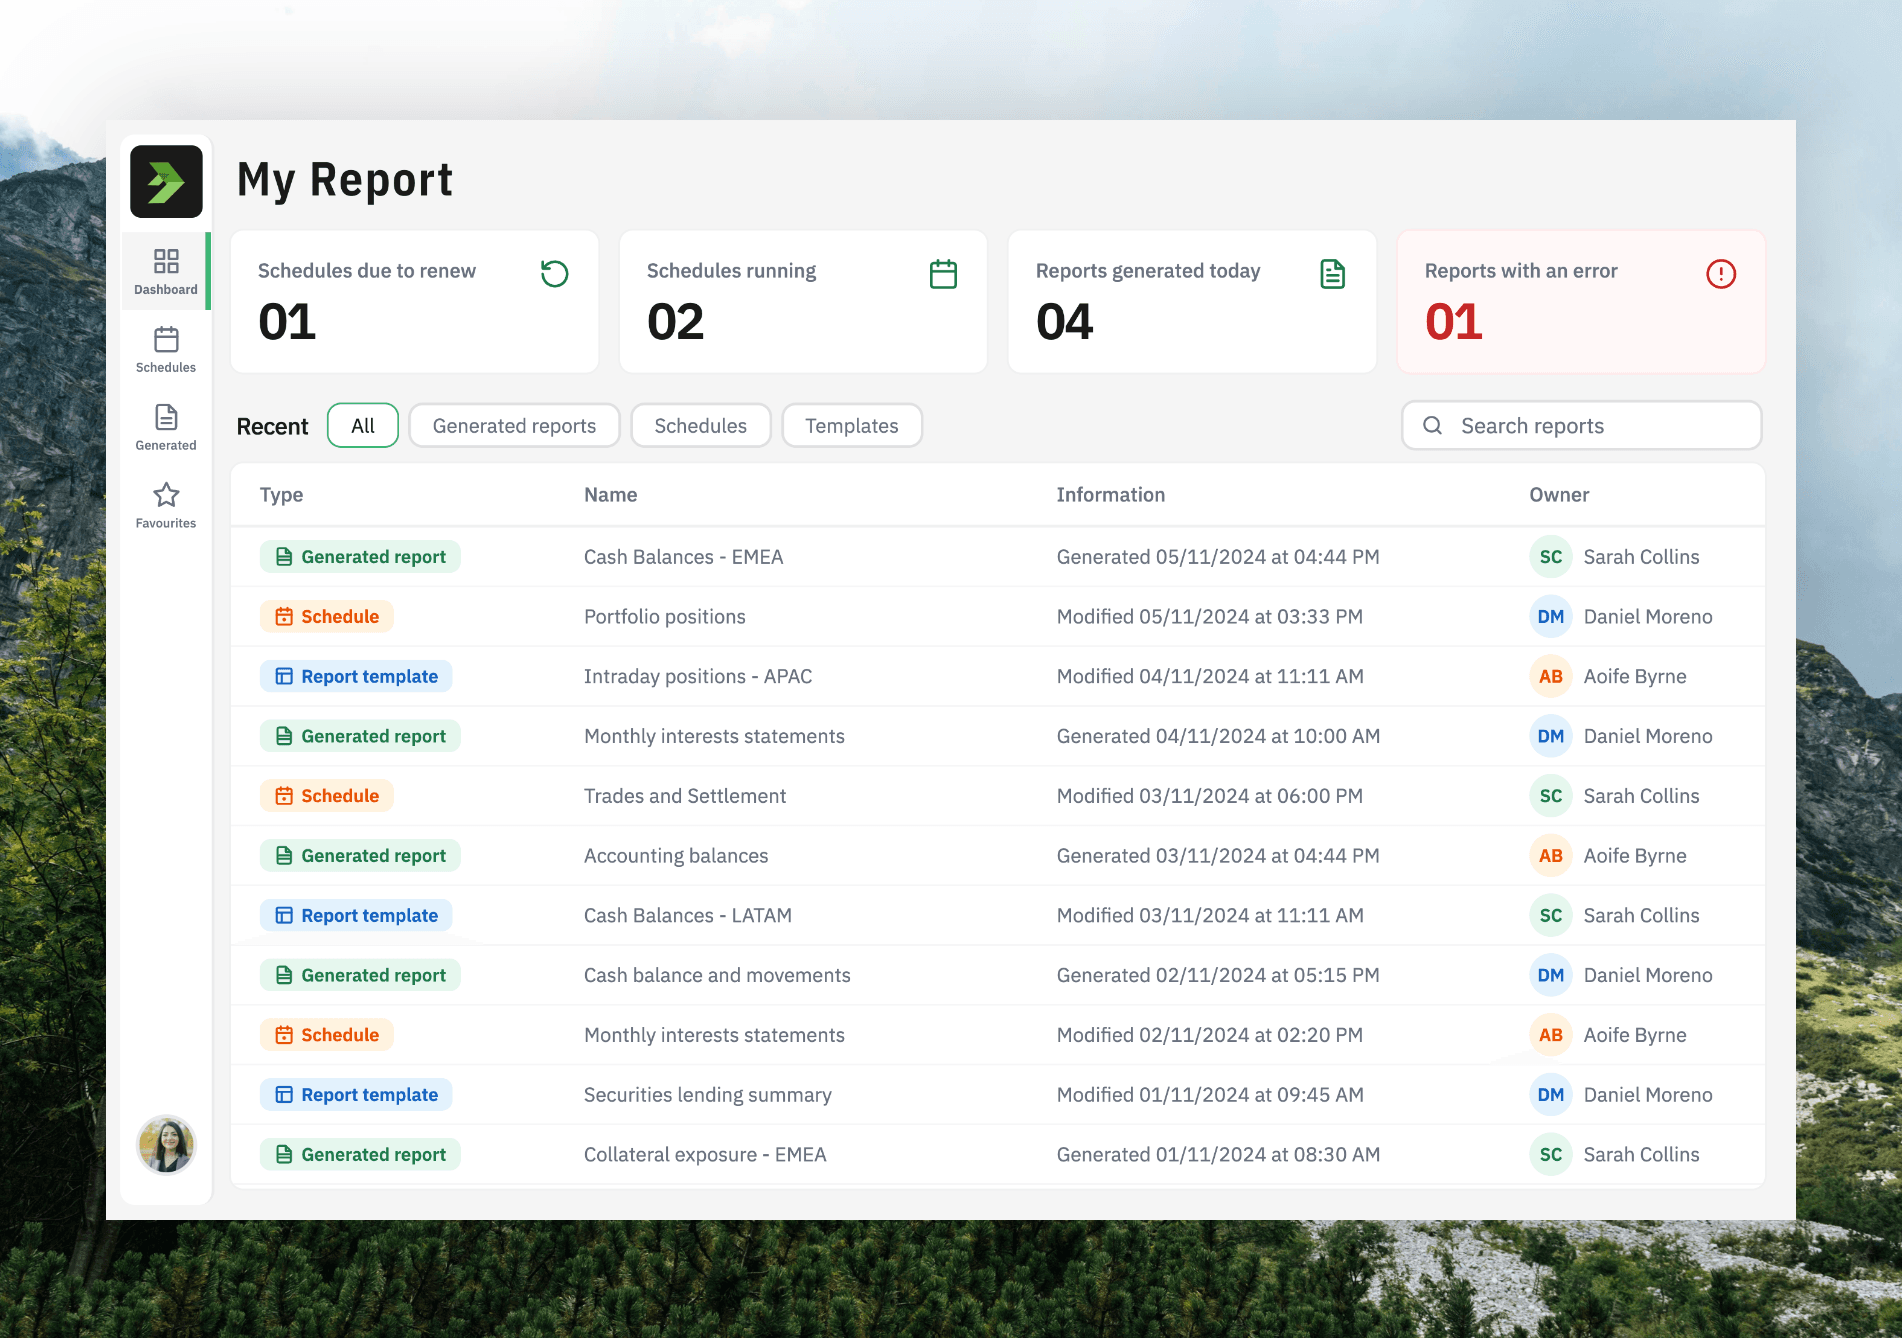Click Generated 01/11/2024 at 08:30 AM text

1218,1154
